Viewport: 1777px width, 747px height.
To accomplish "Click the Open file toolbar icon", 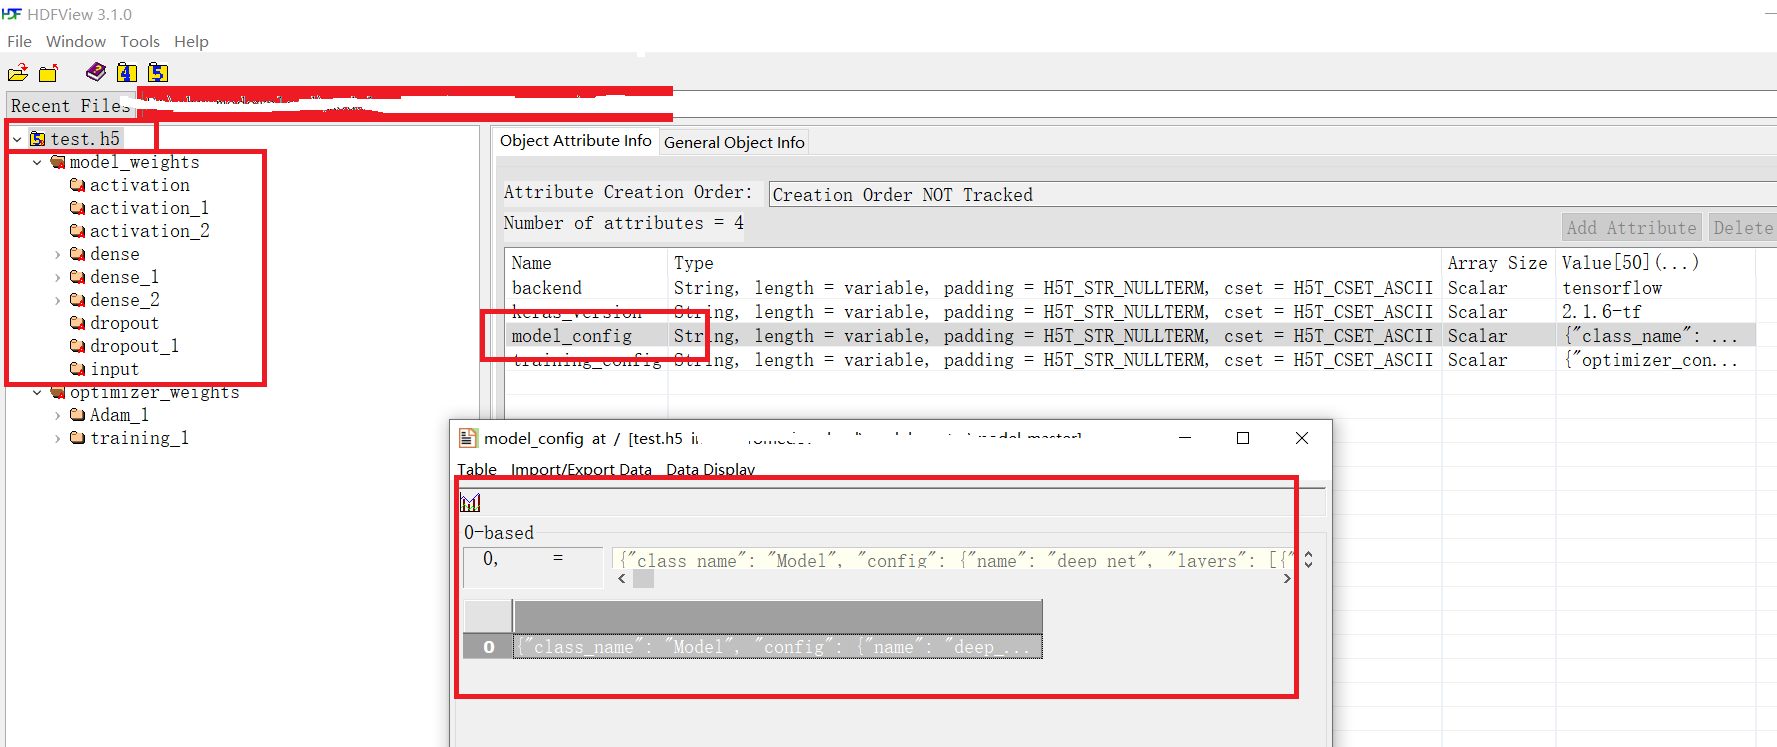I will pos(18,72).
